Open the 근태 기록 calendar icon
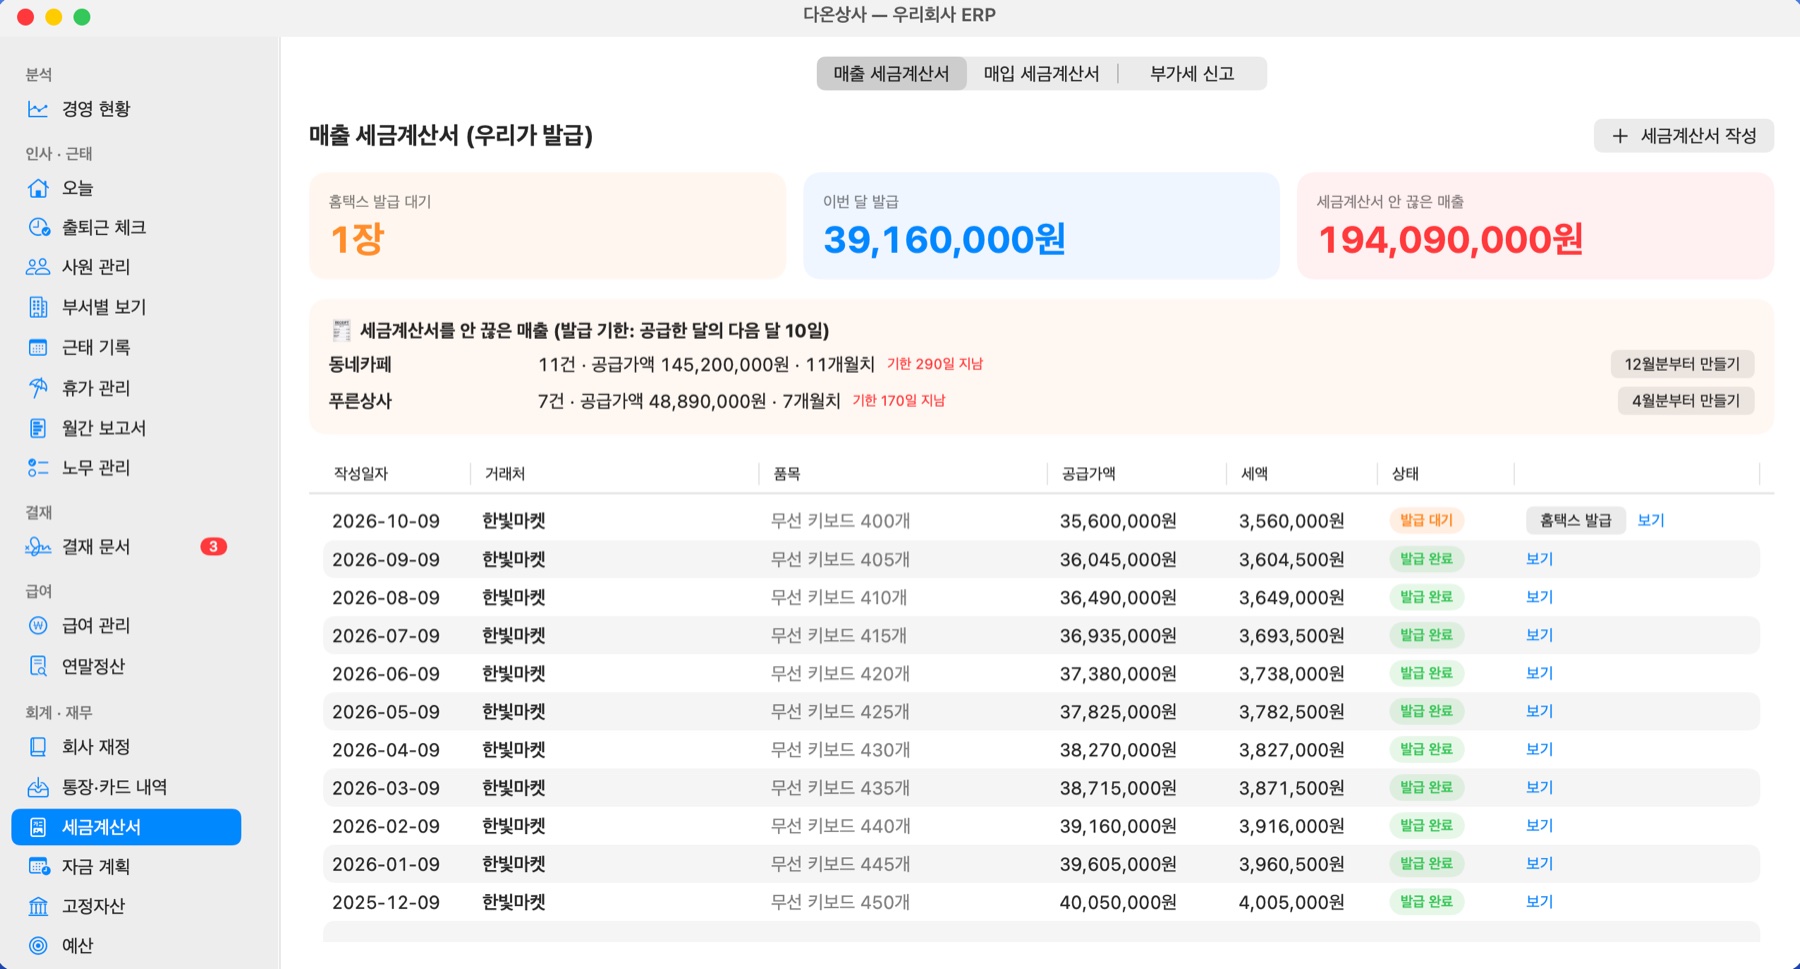The height and width of the screenshot is (969, 1800). point(38,347)
